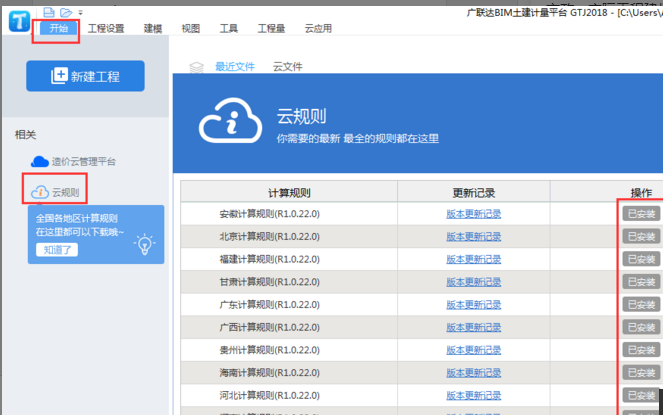Click the banner subtitle 你需要的最新 最全的规则都在这里
The image size is (663, 415).
(358, 139)
